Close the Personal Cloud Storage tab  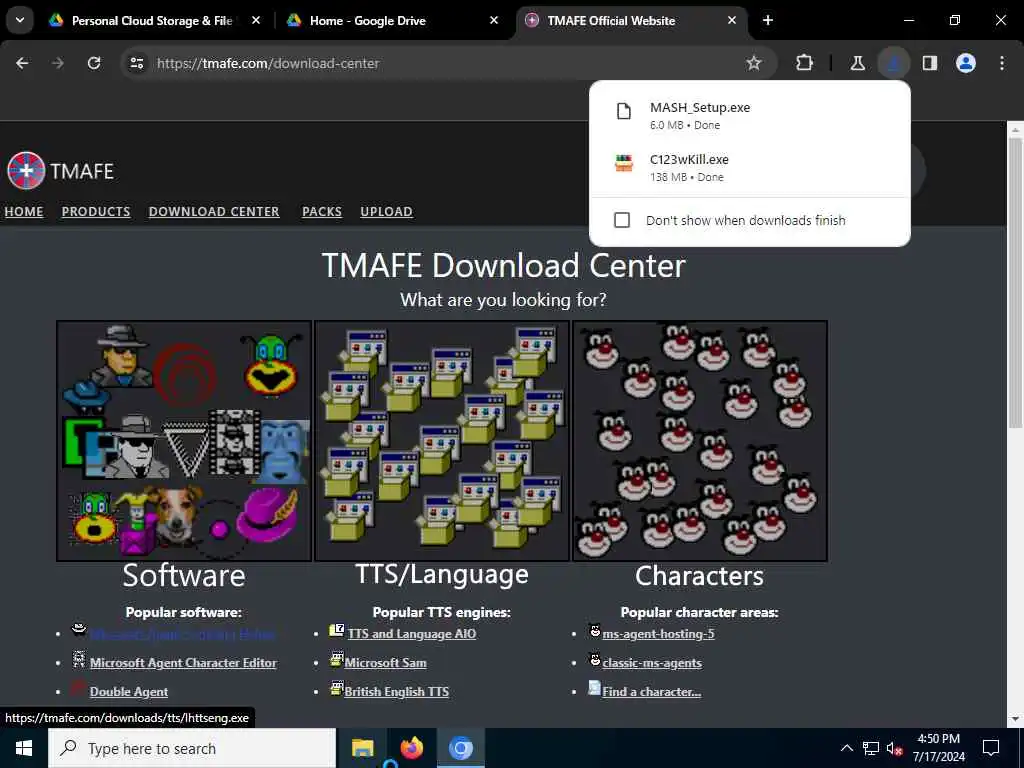tap(256, 20)
